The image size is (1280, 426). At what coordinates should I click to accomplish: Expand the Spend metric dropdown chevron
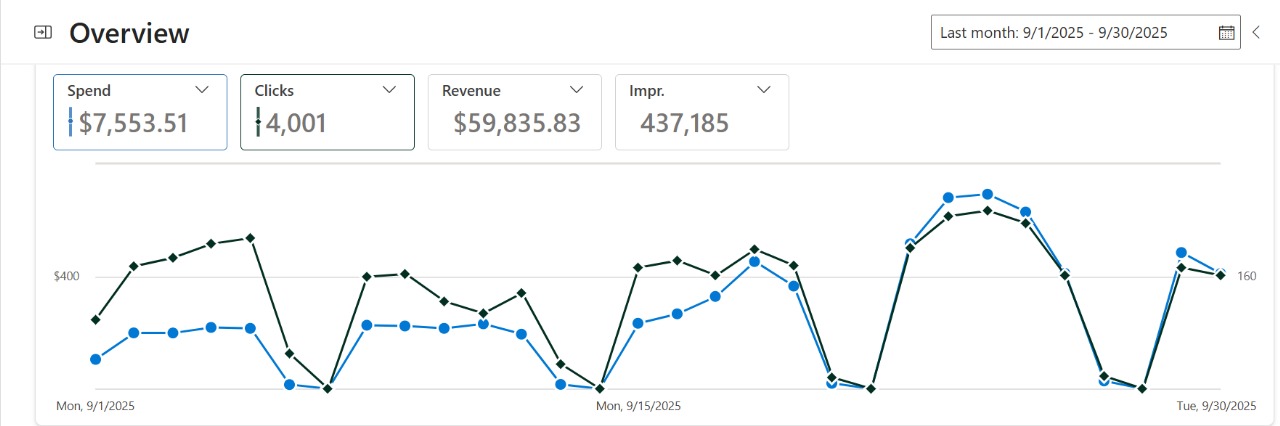pos(202,90)
